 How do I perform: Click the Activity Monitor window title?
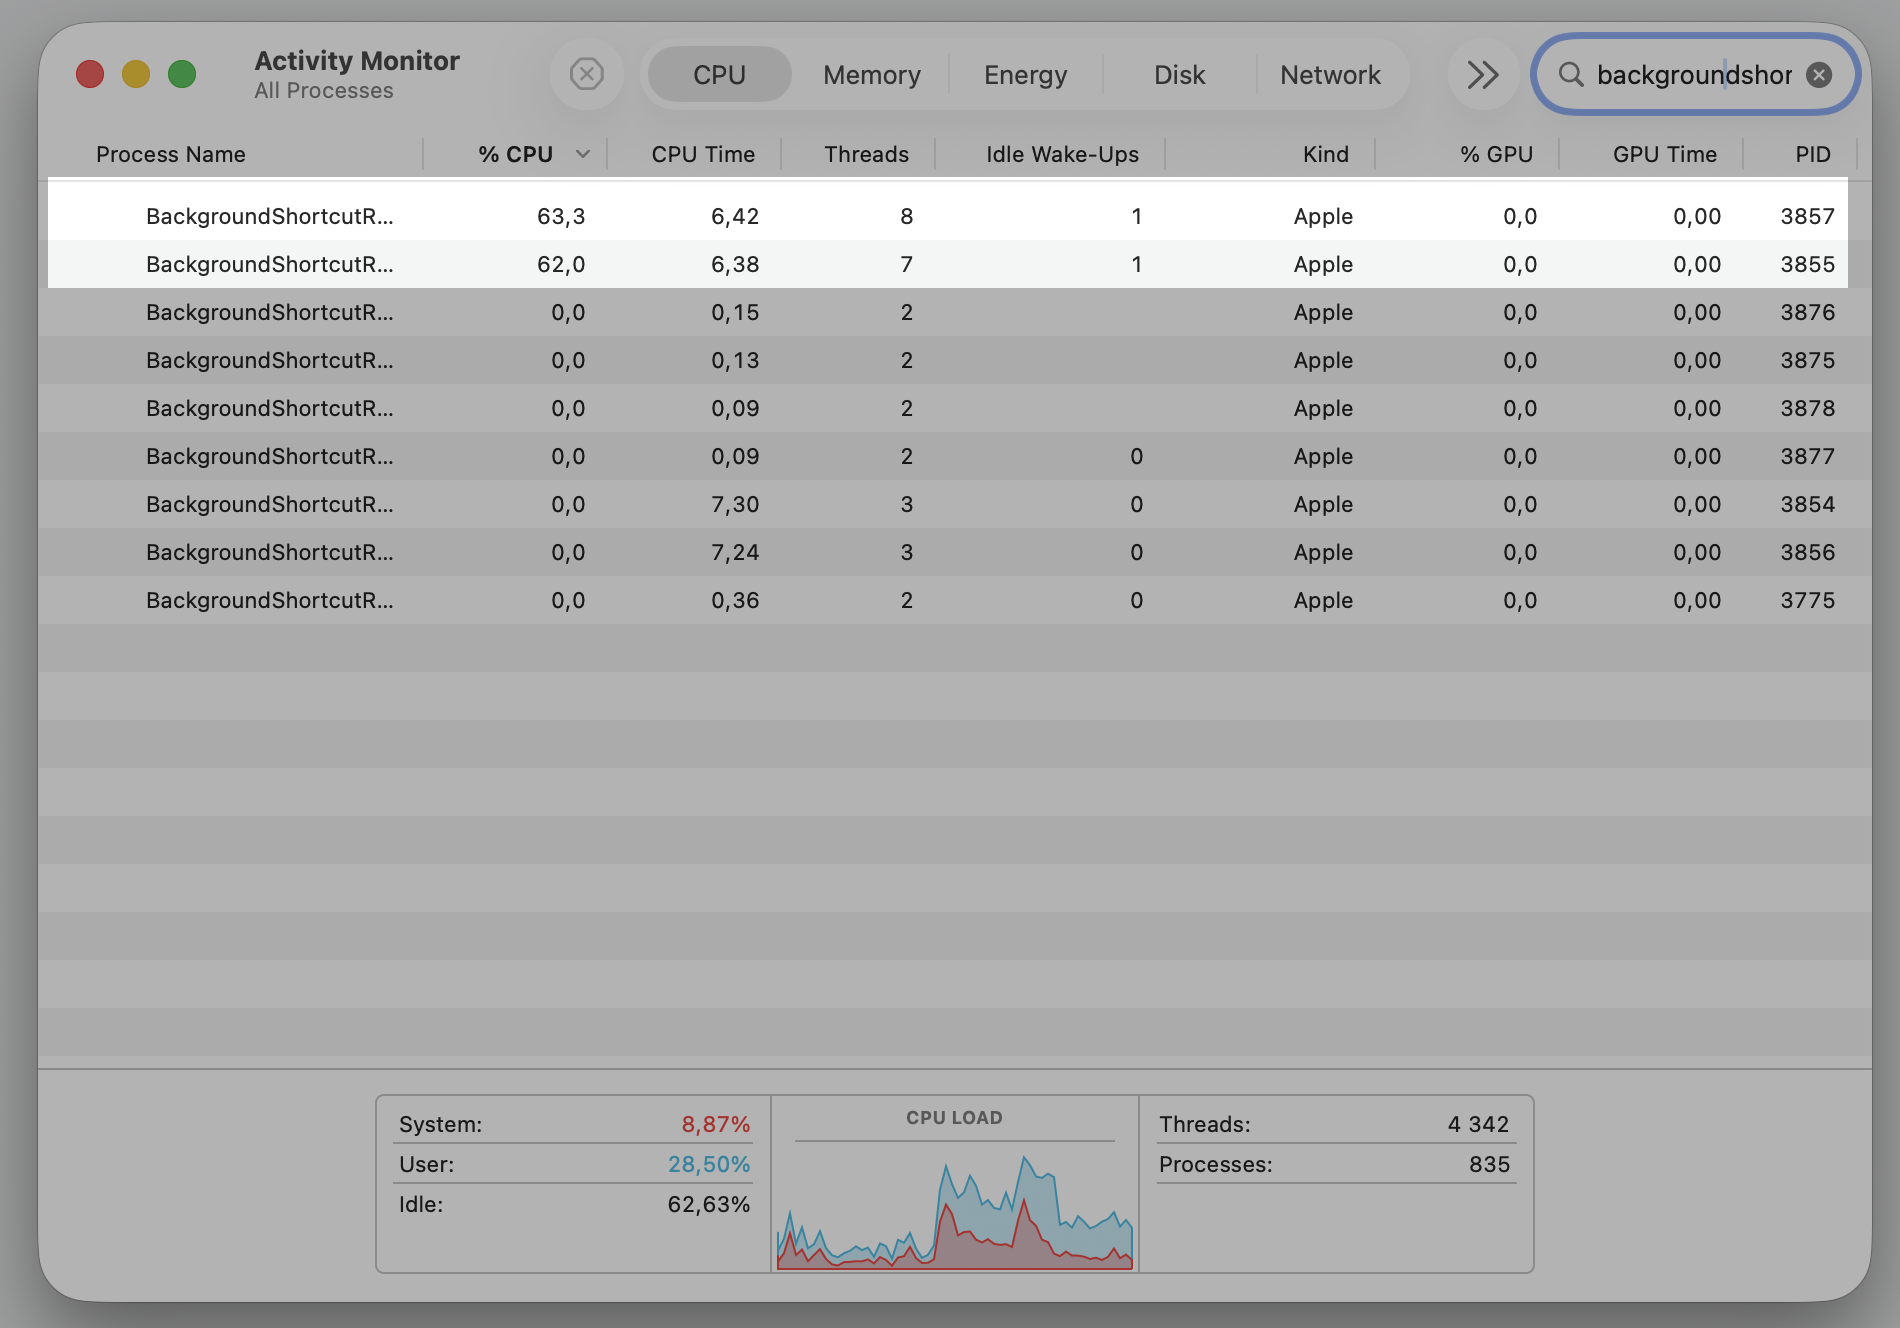pos(357,61)
